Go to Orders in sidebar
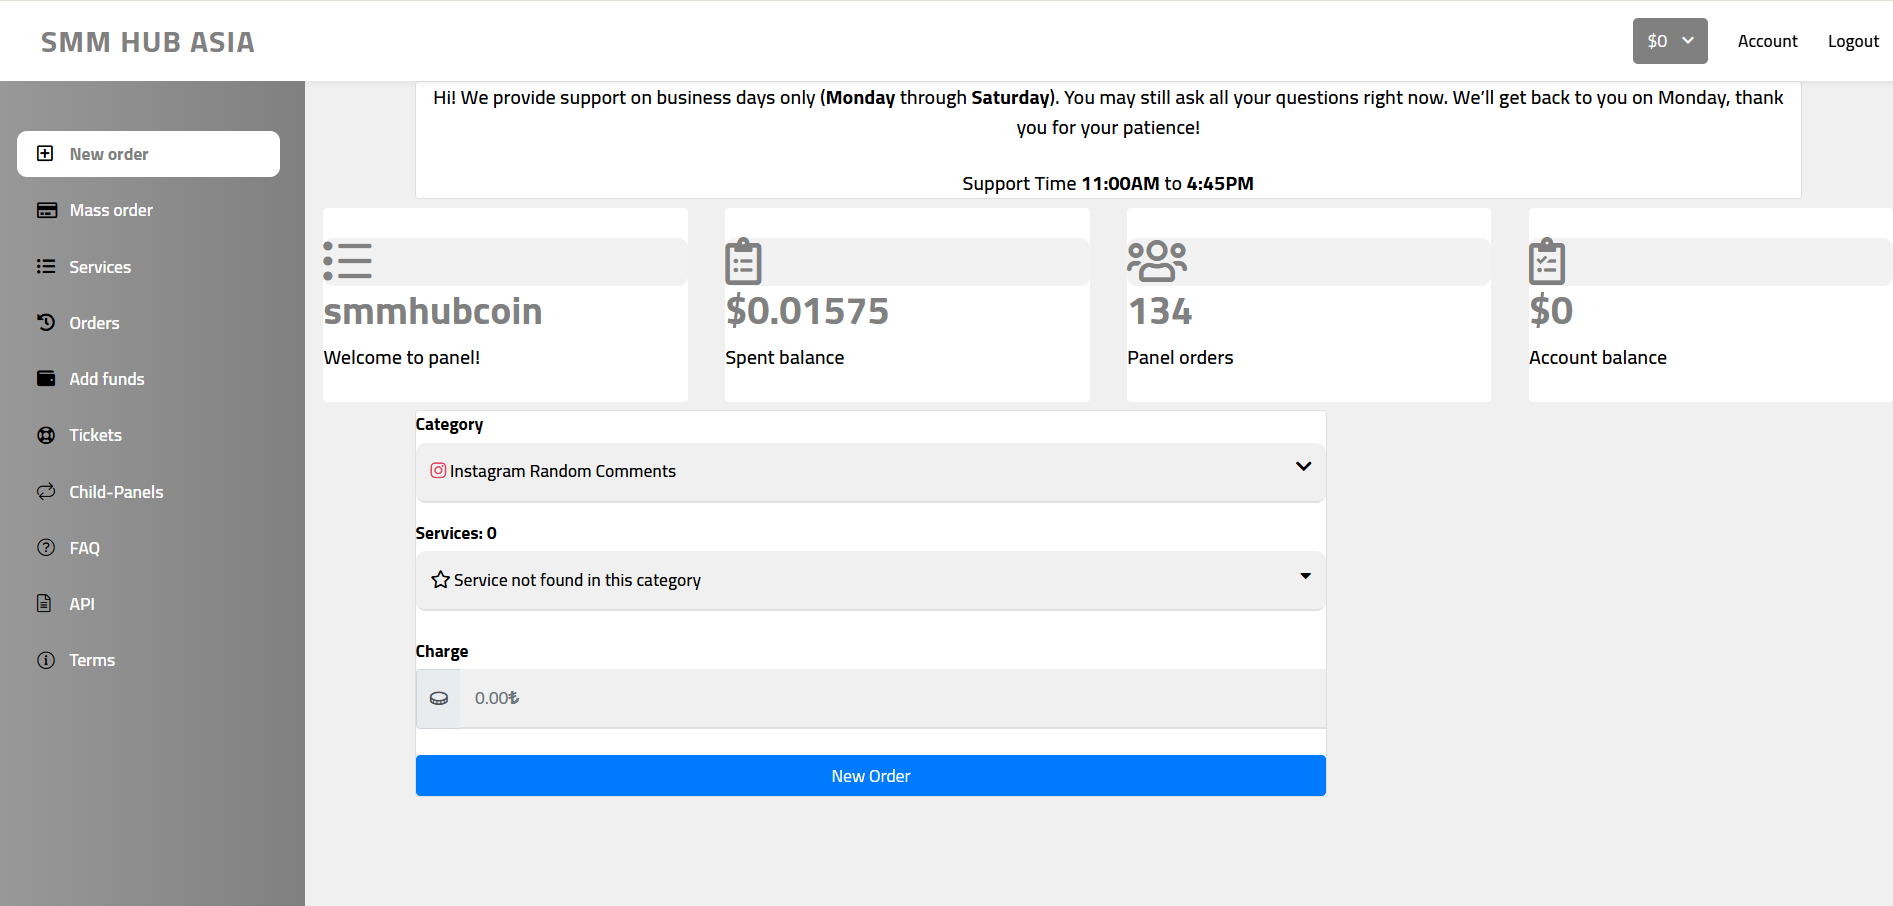The width and height of the screenshot is (1893, 906). (148, 323)
